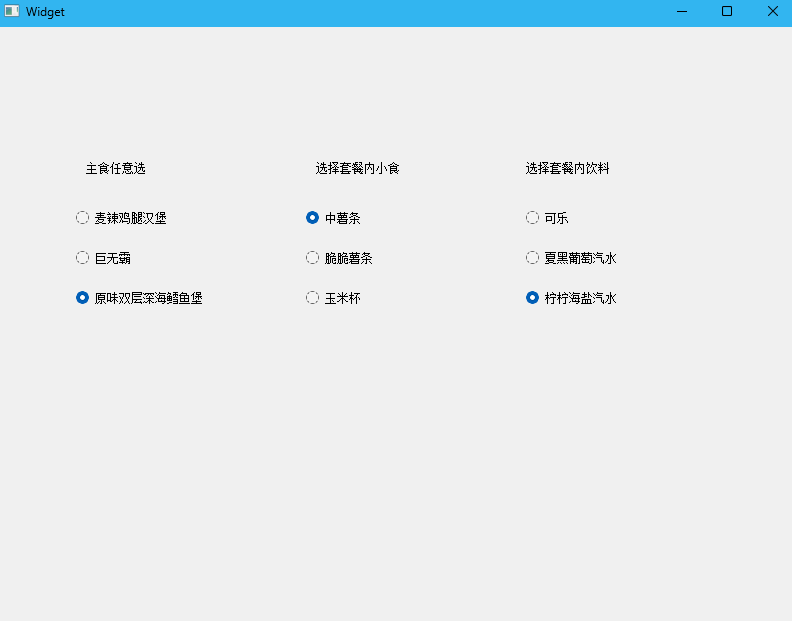Screen dimensions: 792x621
Task: Maximize the Widget window
Action: (727, 12)
